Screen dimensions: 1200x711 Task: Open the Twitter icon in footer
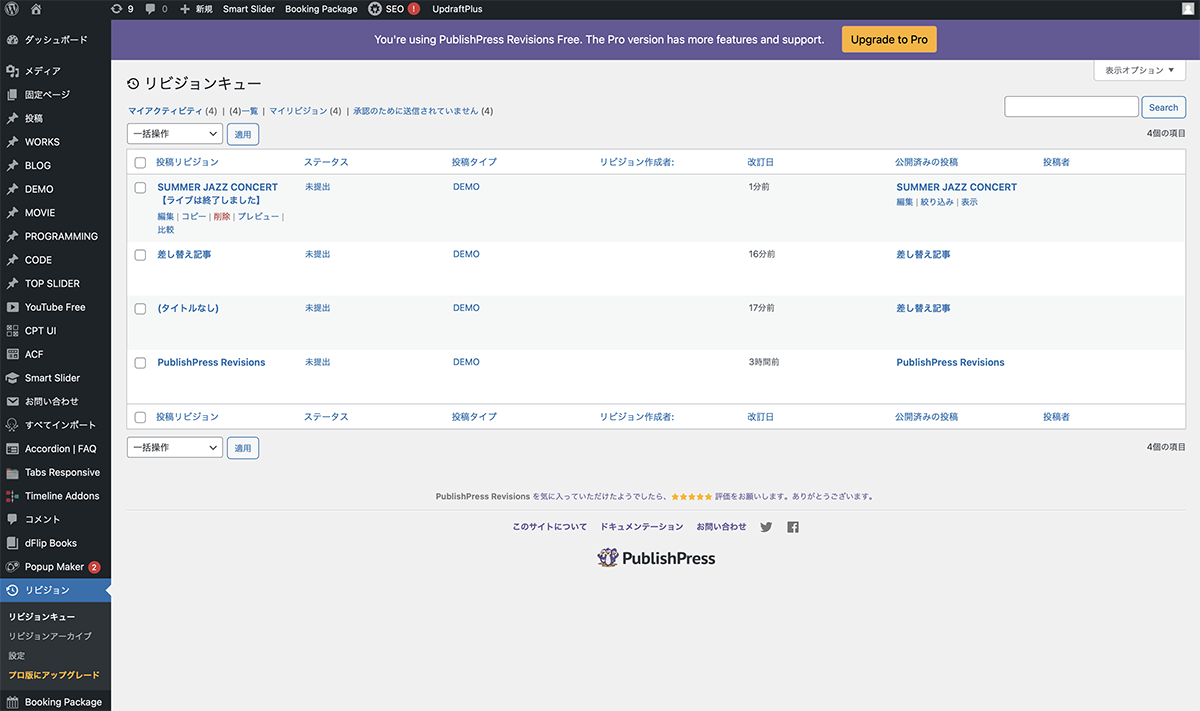click(766, 527)
